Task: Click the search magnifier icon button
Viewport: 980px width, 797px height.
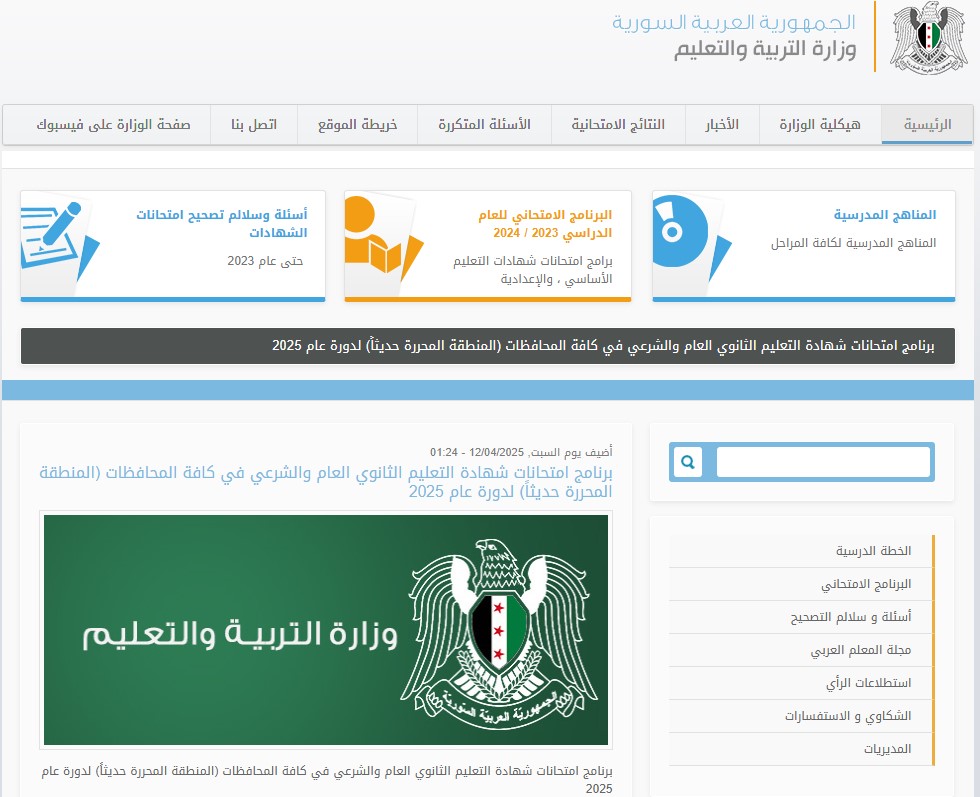Action: point(688,462)
